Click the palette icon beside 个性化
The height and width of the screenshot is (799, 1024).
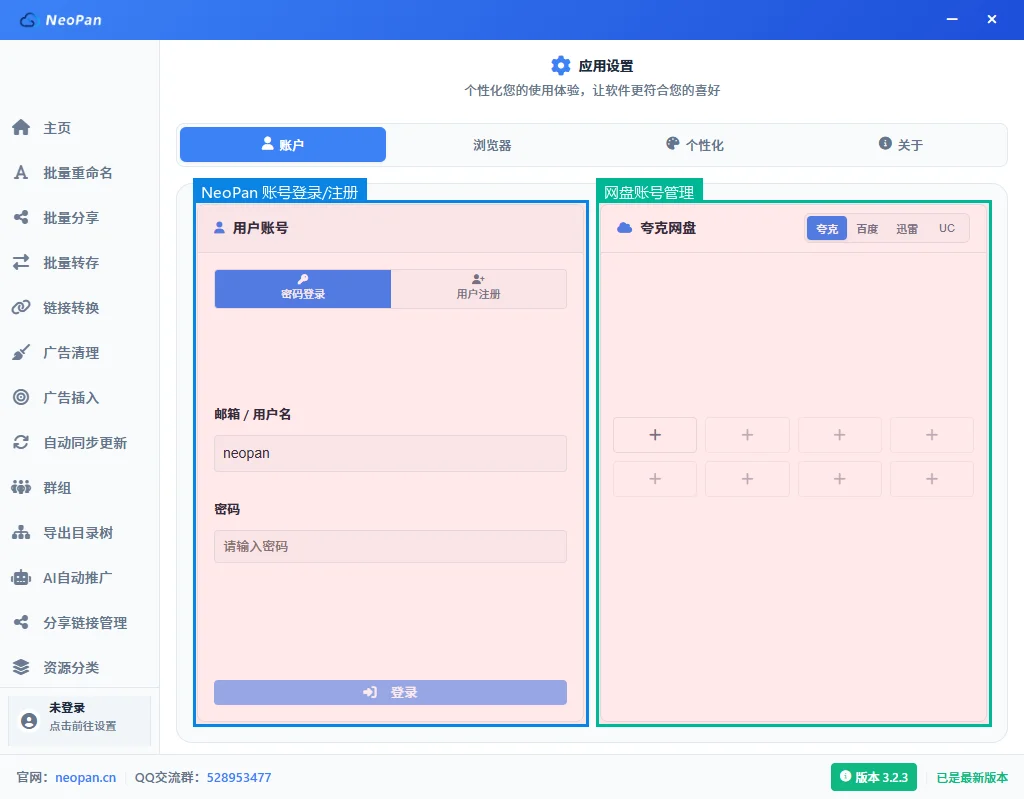673,144
